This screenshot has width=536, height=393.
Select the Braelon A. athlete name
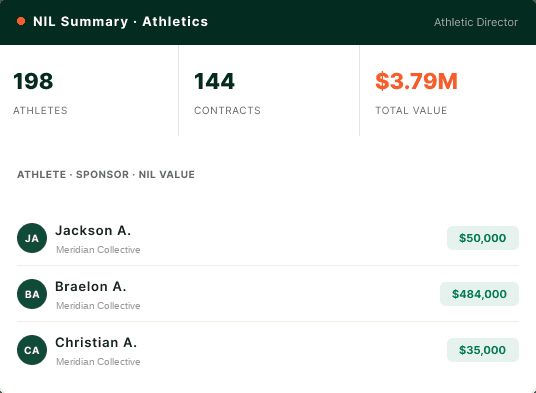pos(91,287)
